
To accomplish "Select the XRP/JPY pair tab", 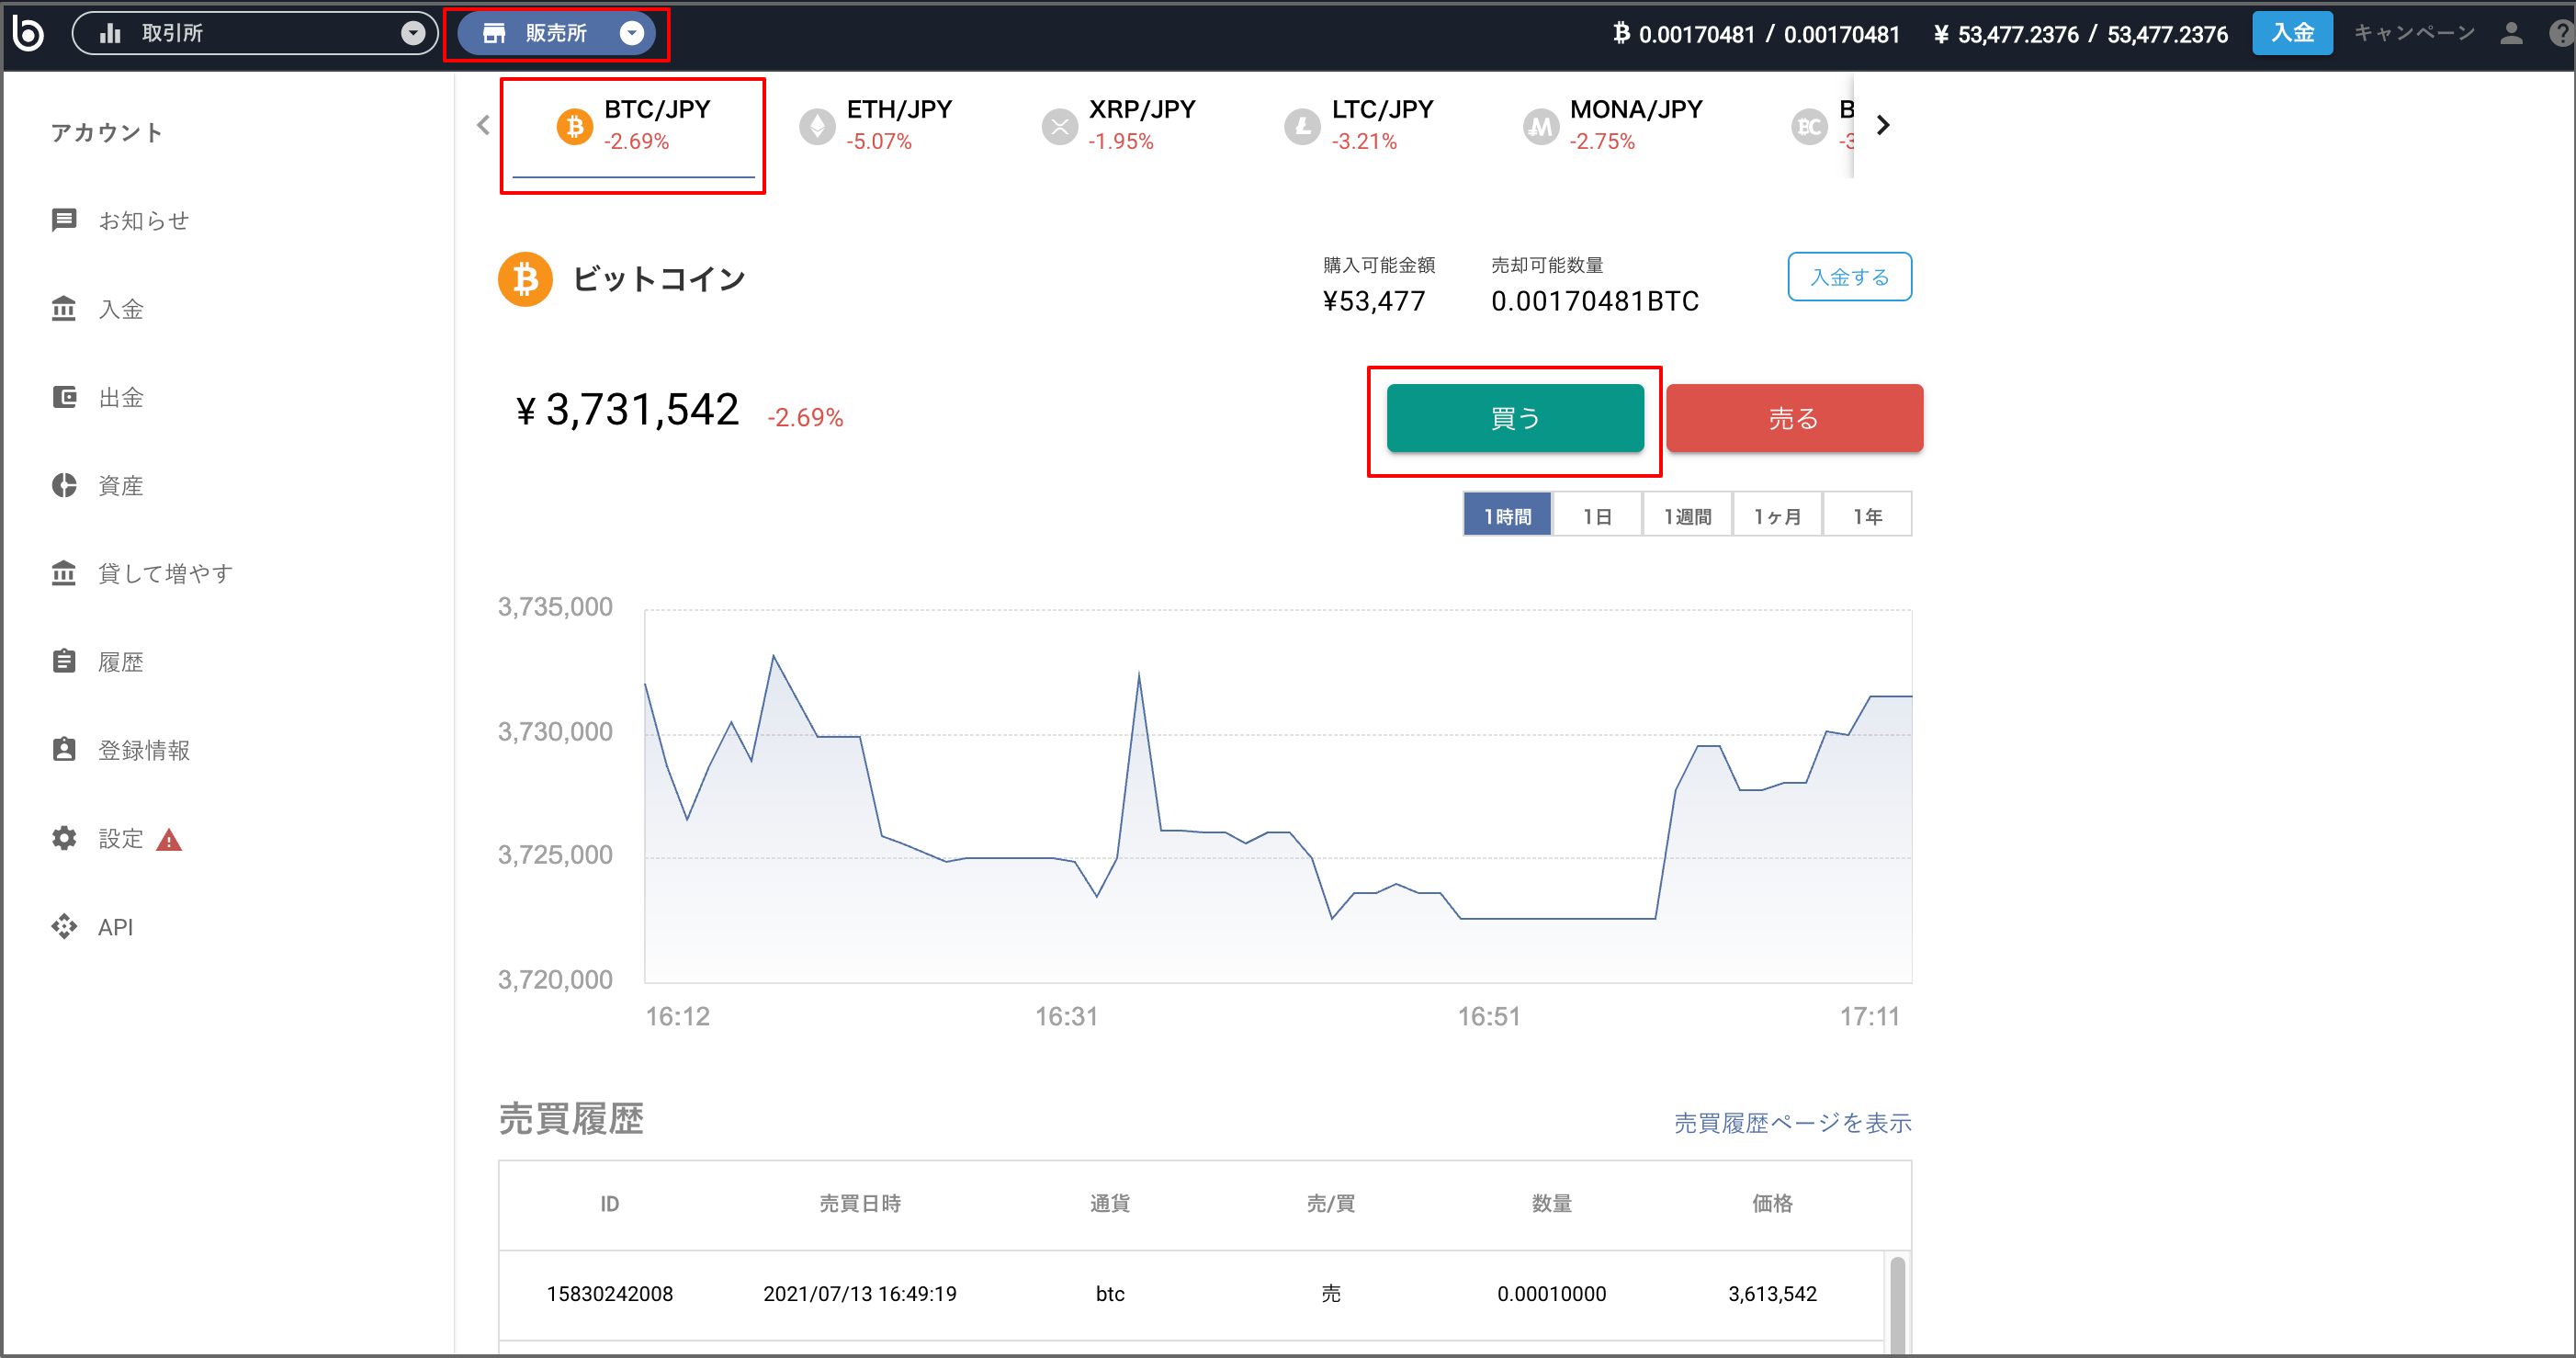I will 1118,125.
